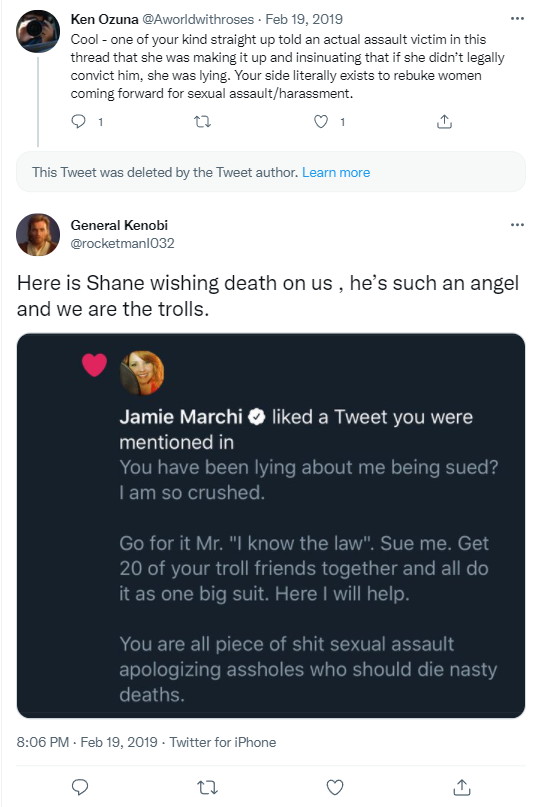The height and width of the screenshot is (807, 535).
Task: Like General Kenobi's tweet
Action: pos(335,787)
